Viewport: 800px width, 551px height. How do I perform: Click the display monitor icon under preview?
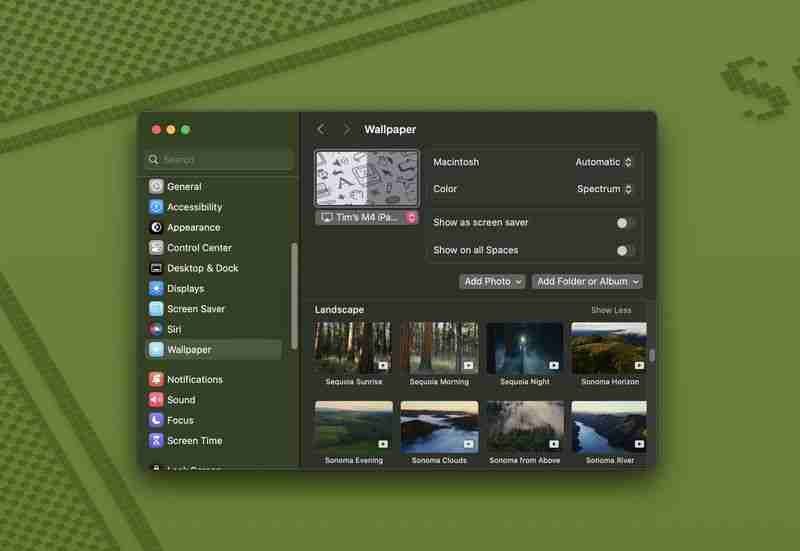[327, 217]
